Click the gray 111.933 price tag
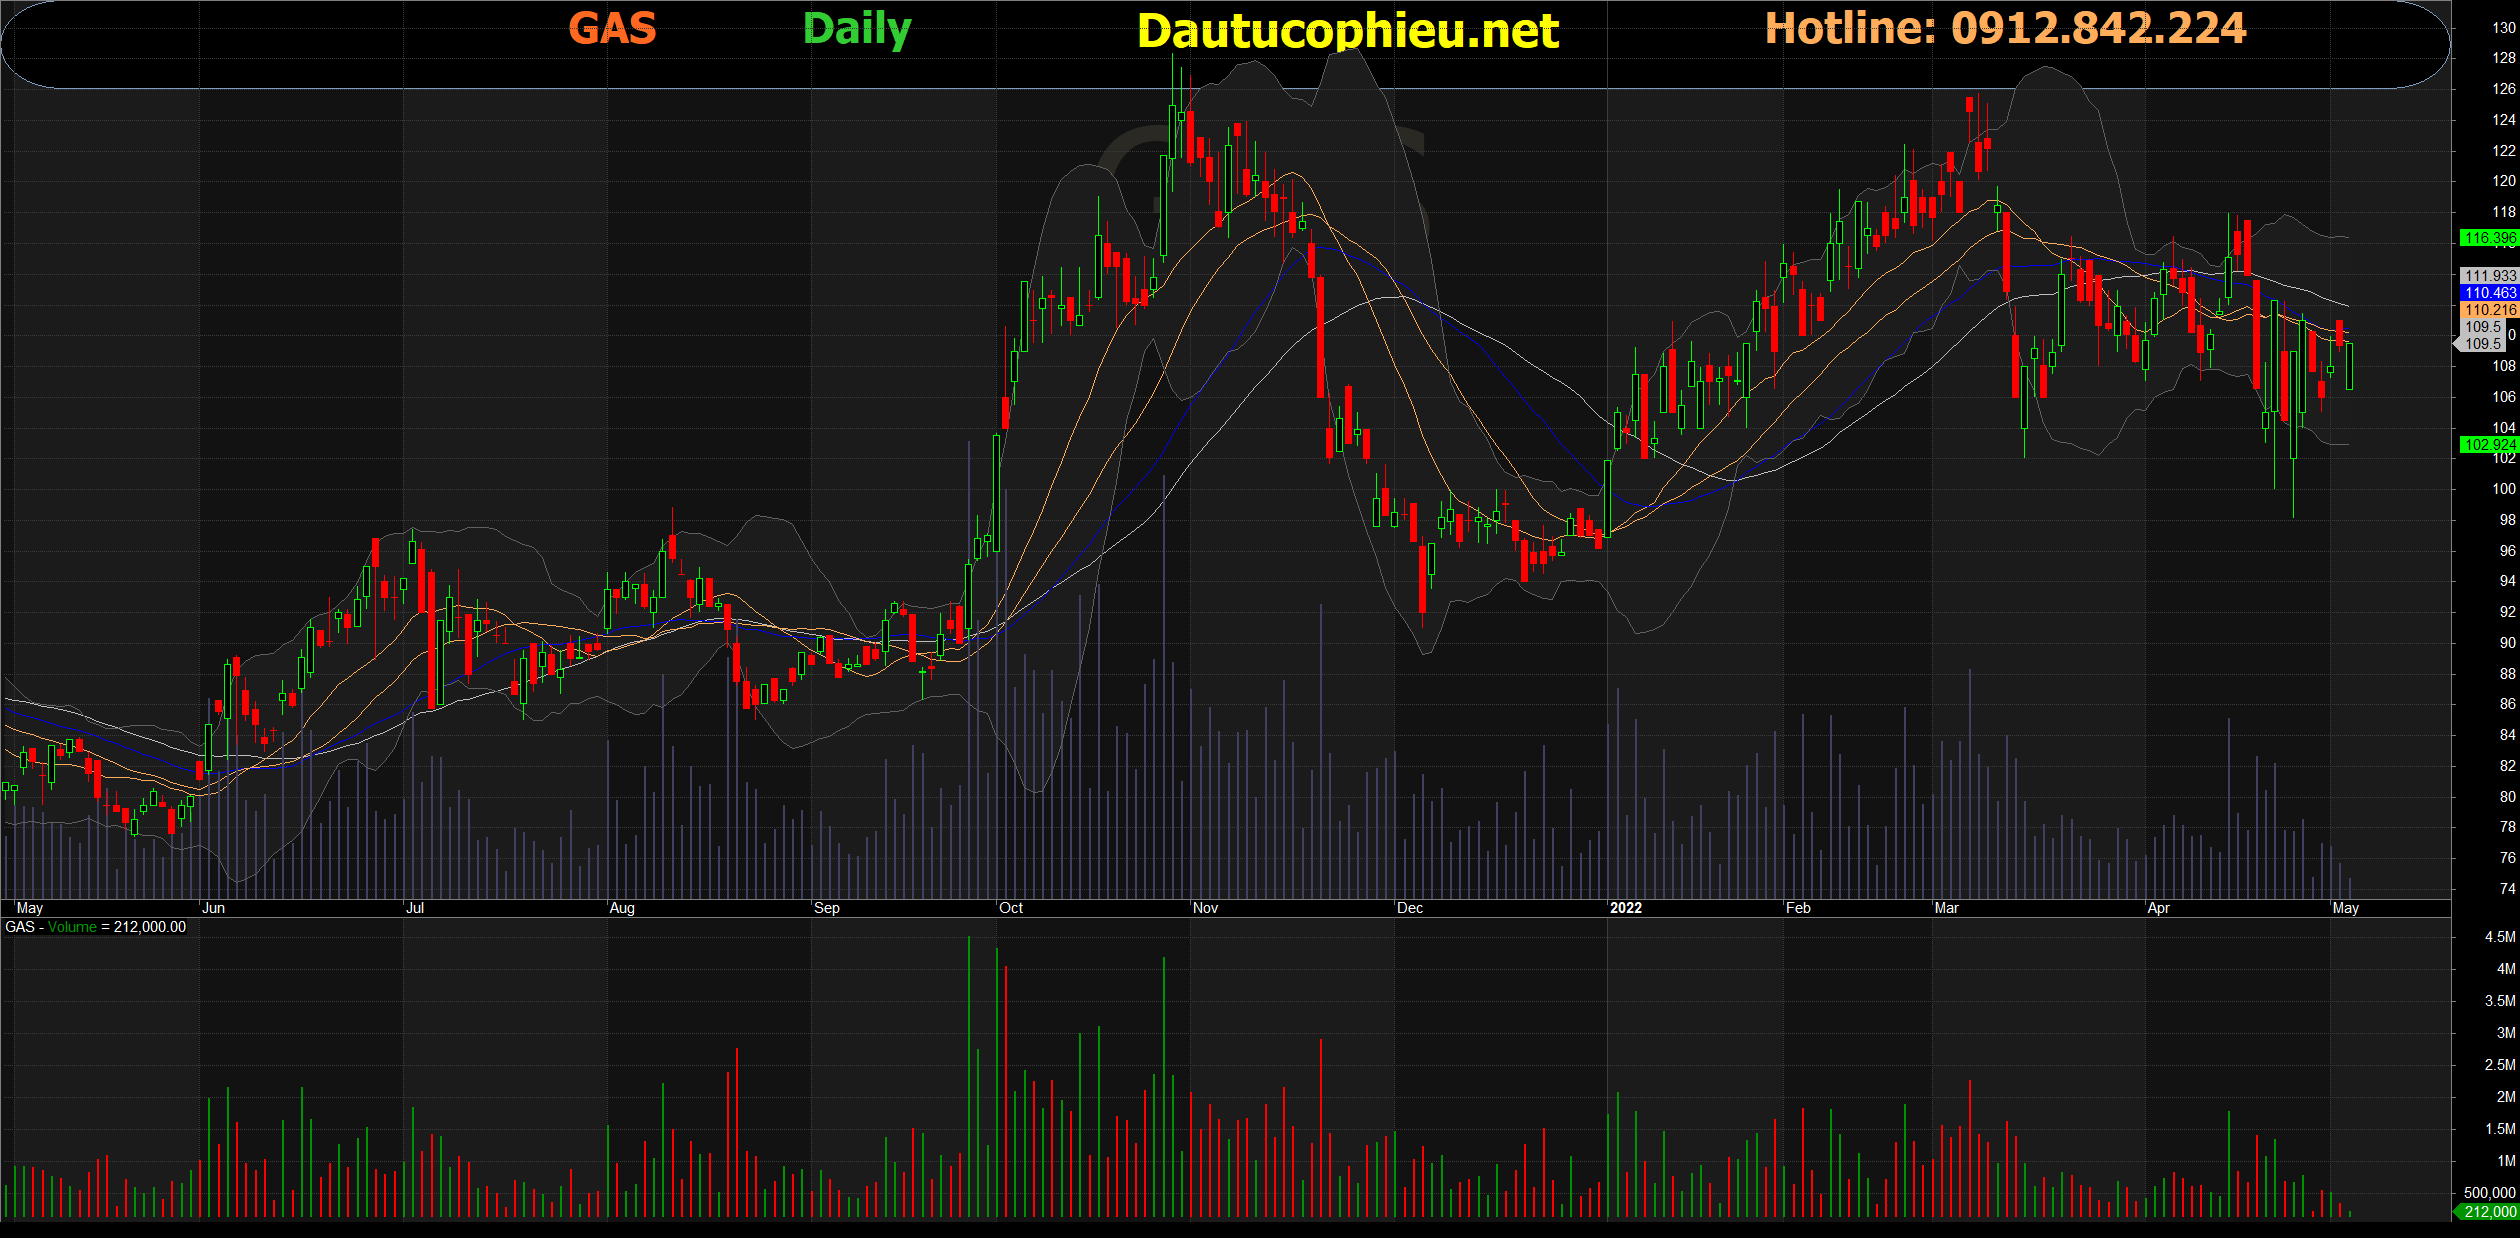This screenshot has width=2520, height=1238. click(x=2489, y=276)
